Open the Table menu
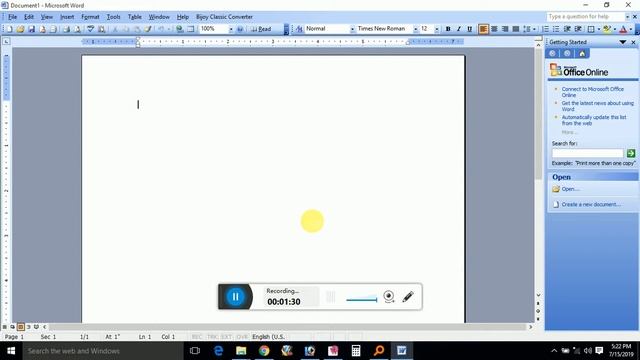 [135, 17]
